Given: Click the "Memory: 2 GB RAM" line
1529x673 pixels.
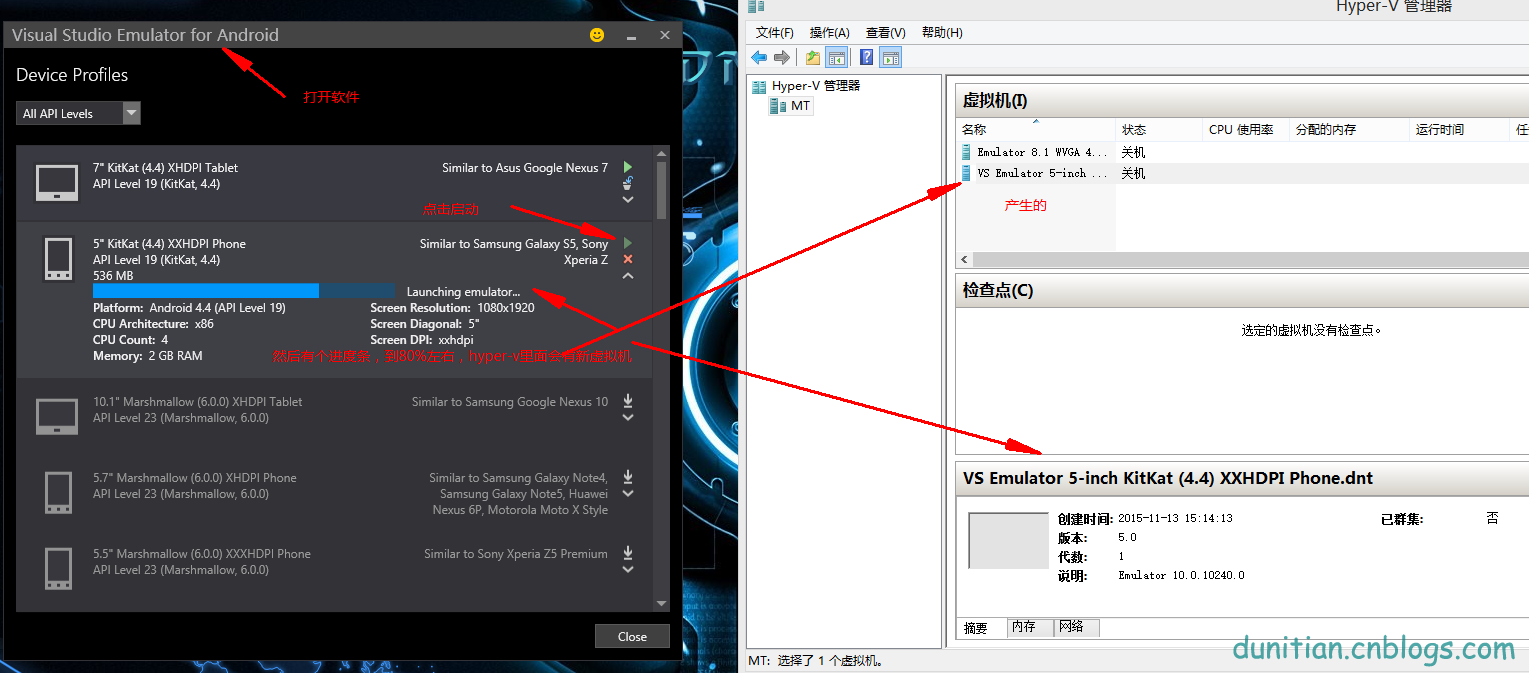Looking at the screenshot, I should (148, 356).
